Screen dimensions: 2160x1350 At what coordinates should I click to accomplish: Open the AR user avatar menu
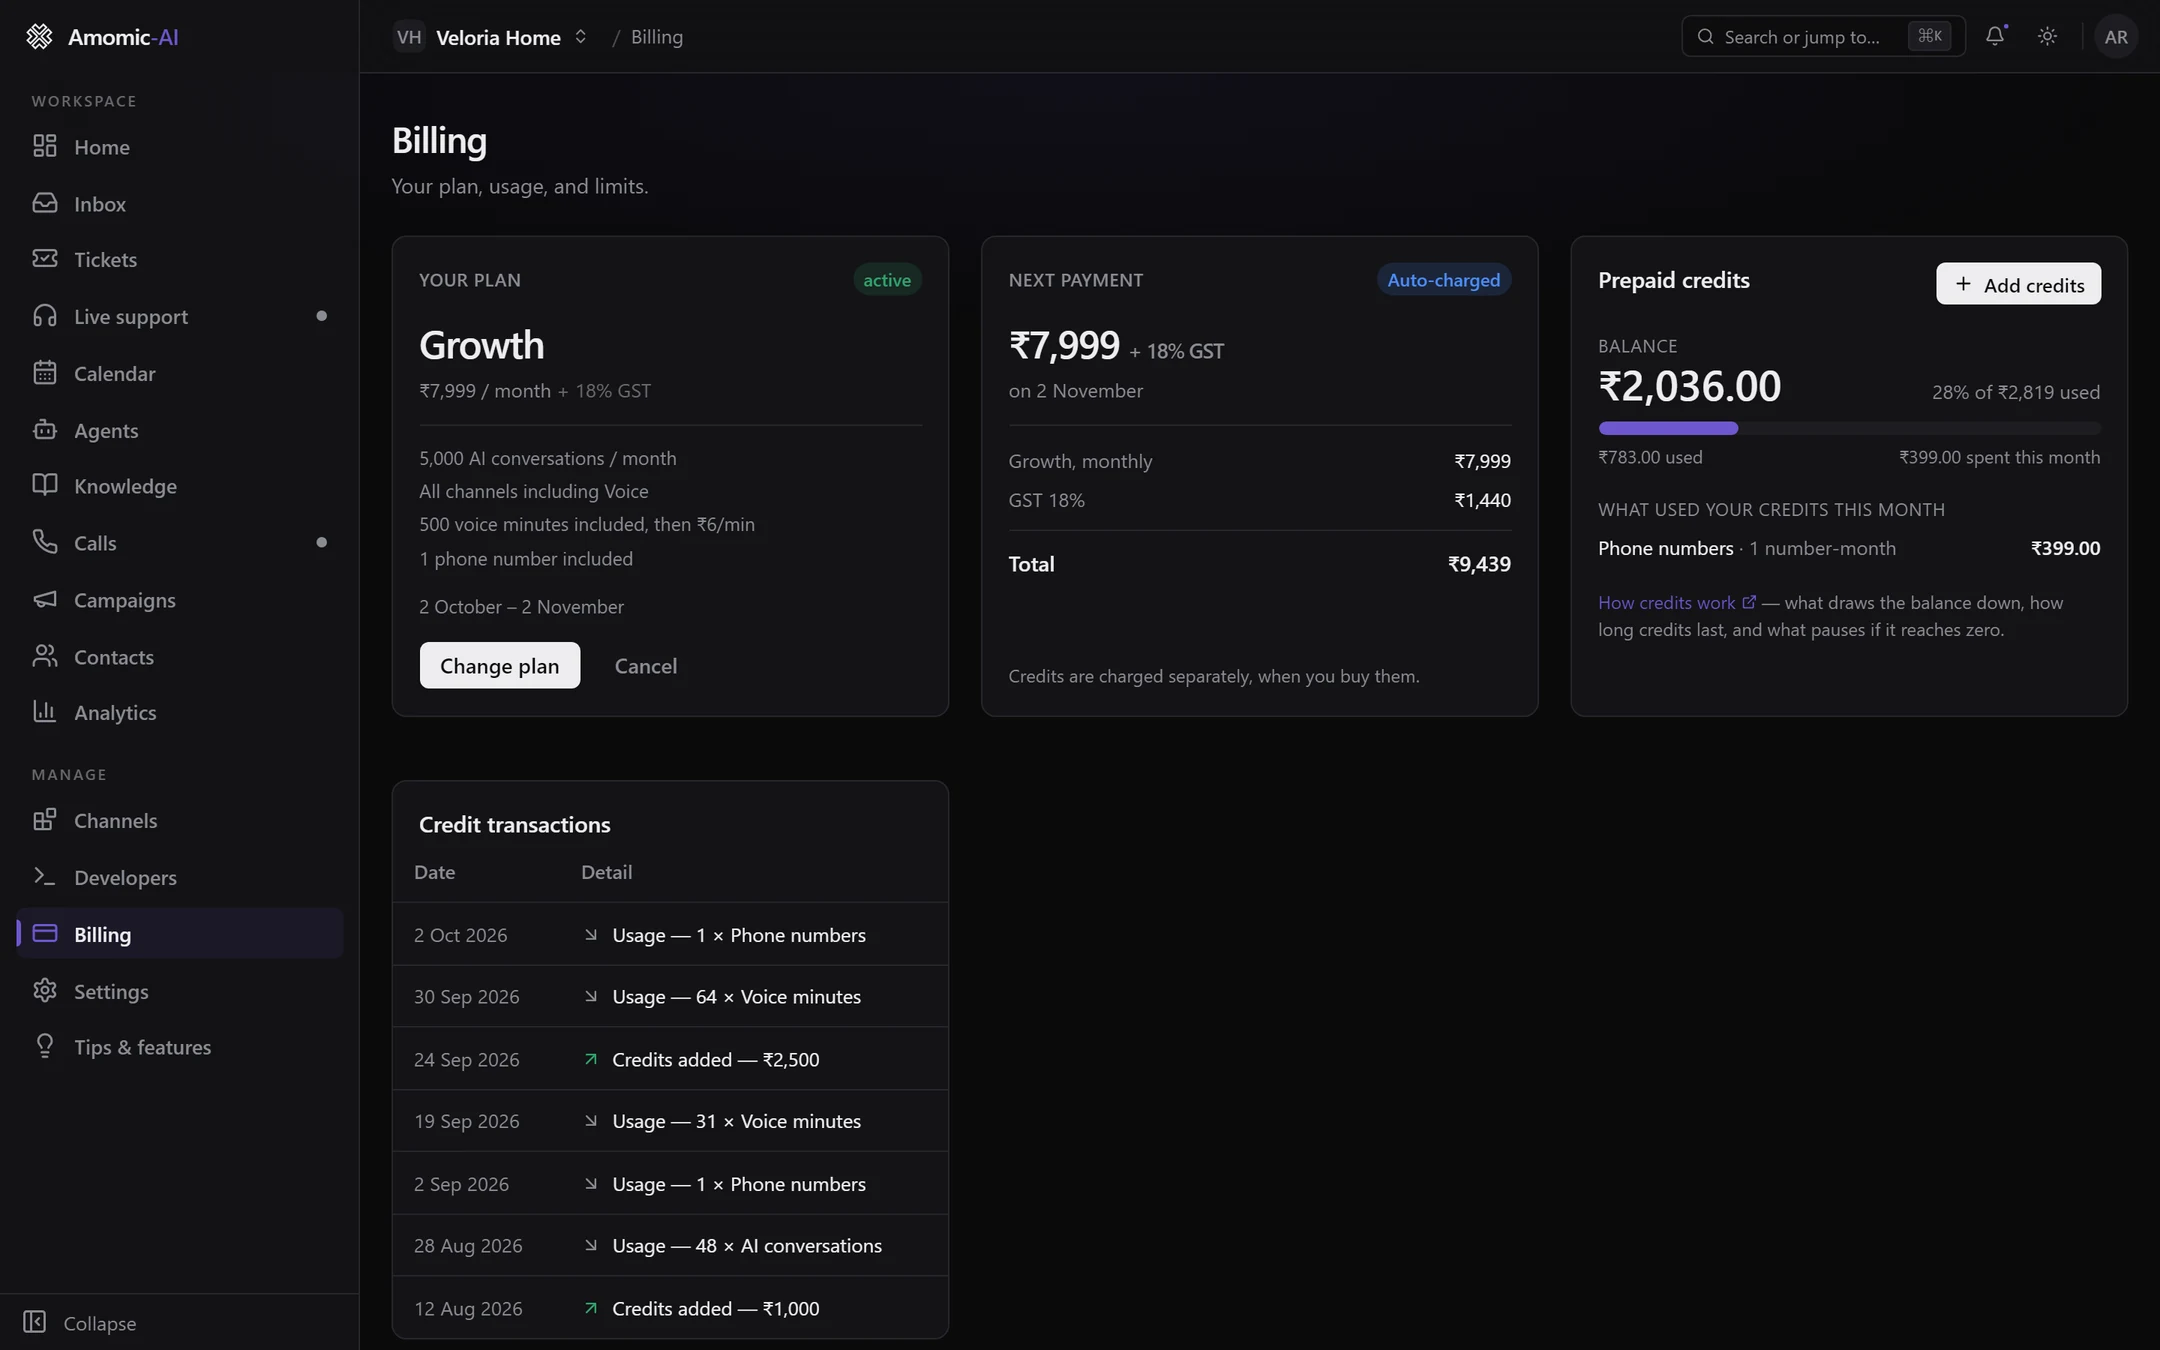click(x=2116, y=37)
